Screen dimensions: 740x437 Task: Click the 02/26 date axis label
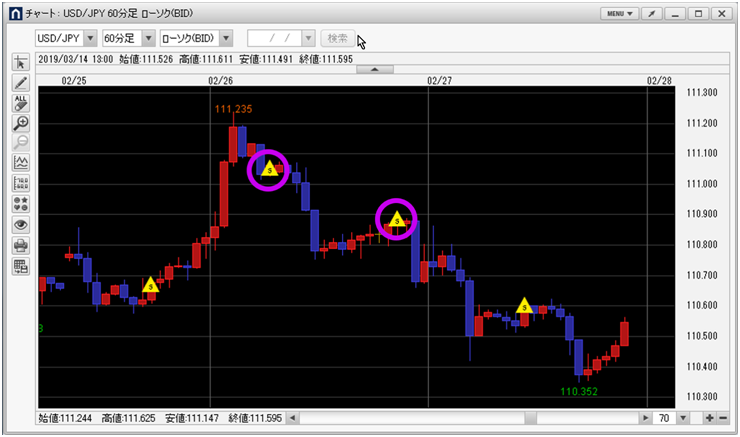click(x=220, y=81)
